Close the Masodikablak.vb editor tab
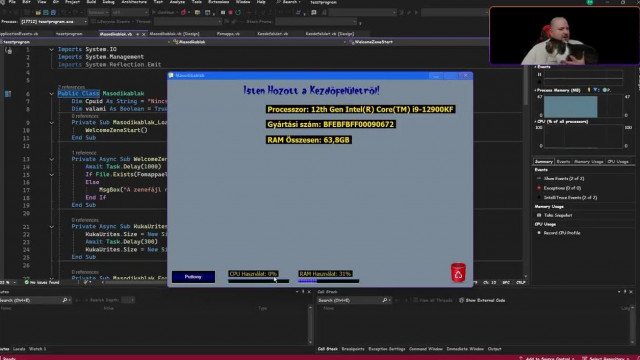Viewport: 640px width, 360px height. 143,34
